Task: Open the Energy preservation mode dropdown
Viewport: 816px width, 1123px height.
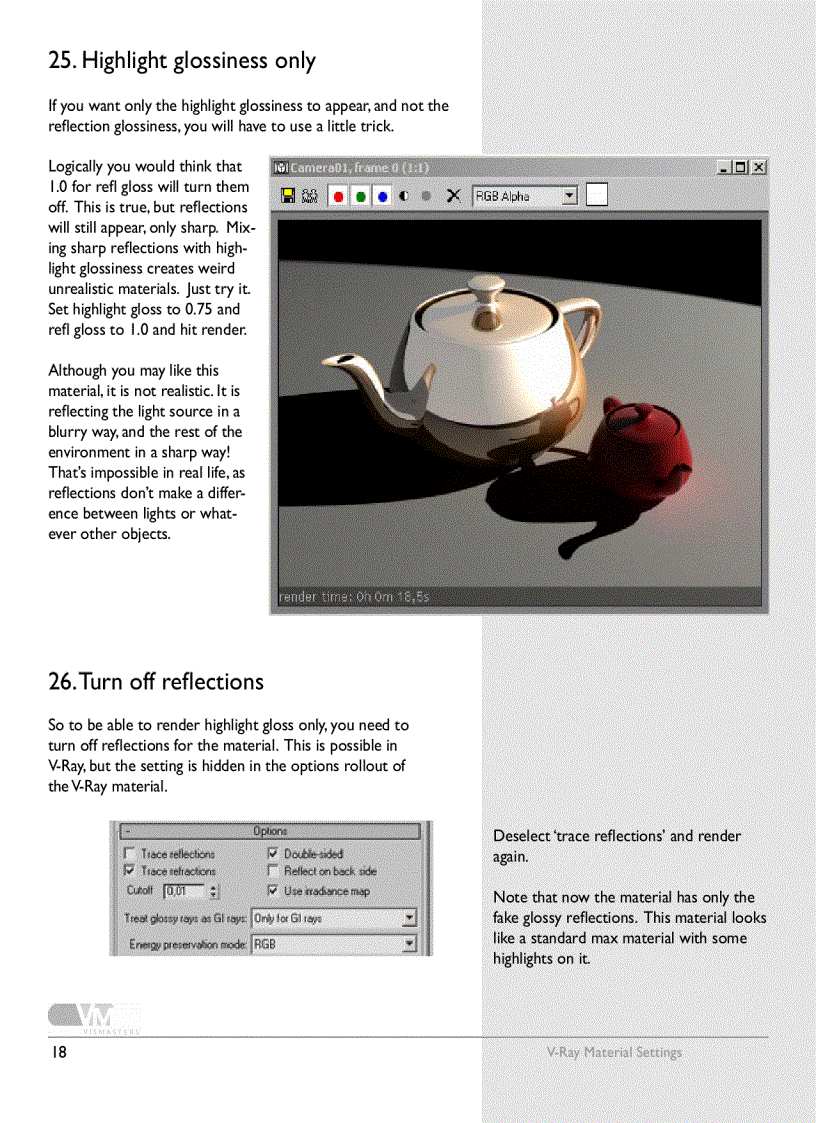Action: [x=409, y=941]
